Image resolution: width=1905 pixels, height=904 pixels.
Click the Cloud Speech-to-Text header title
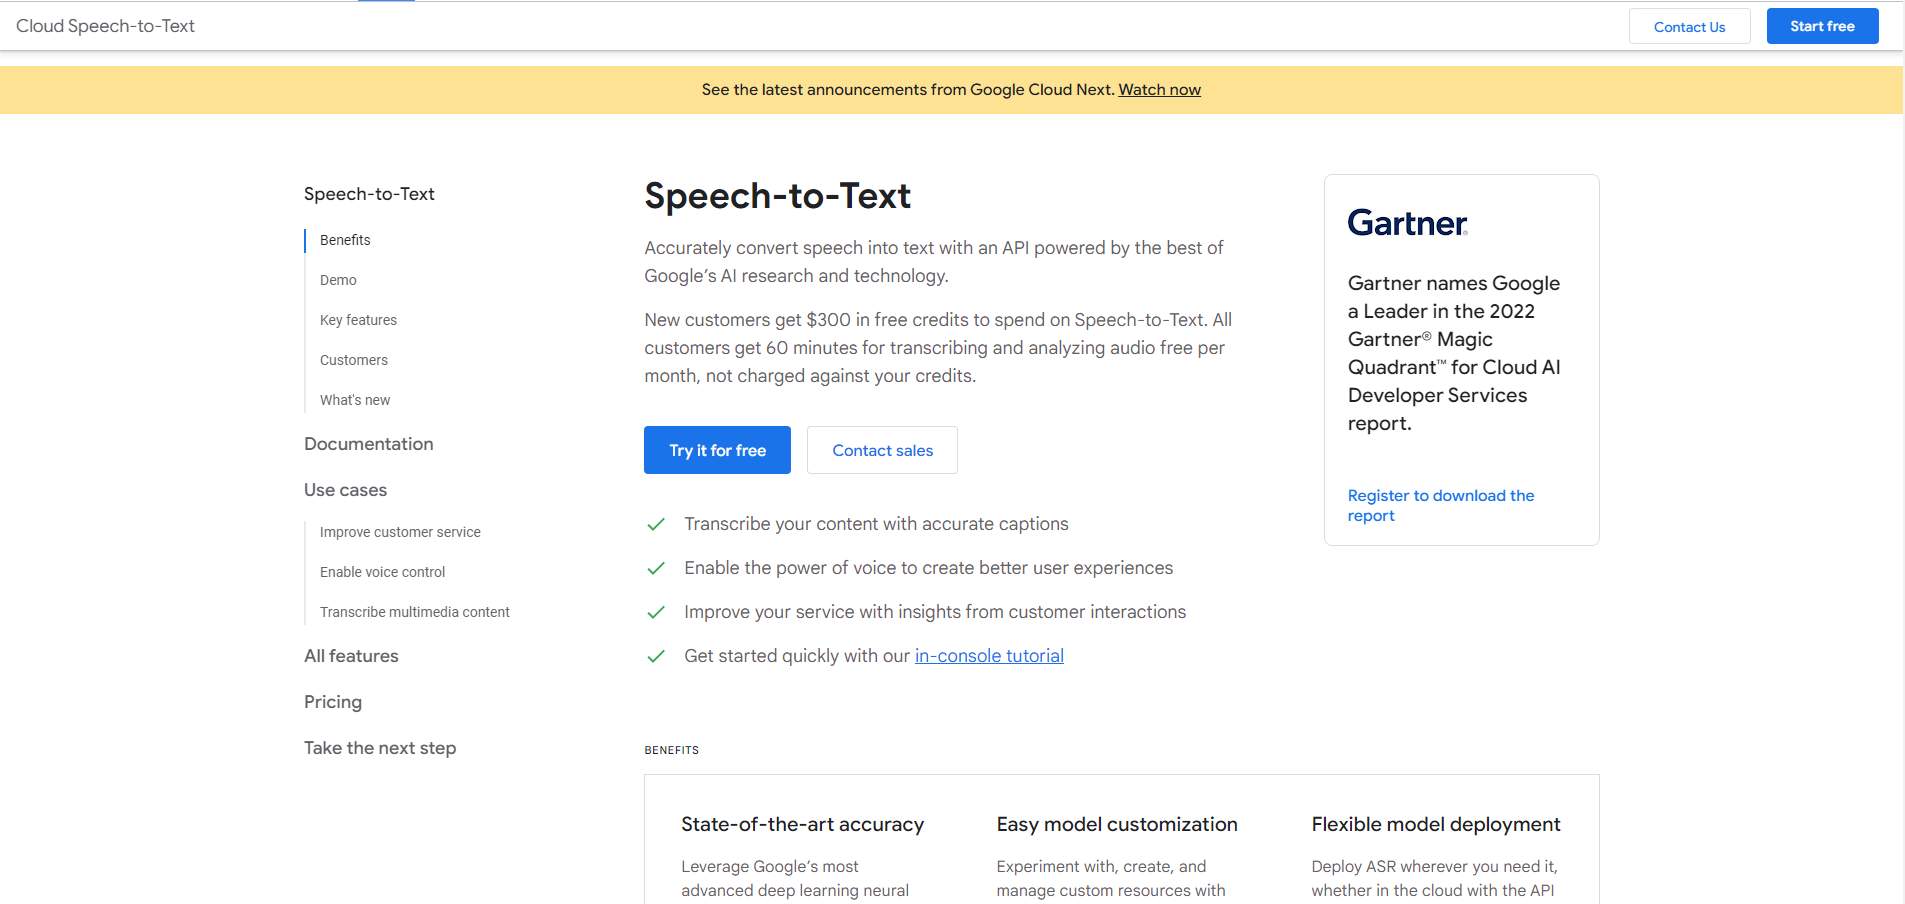pyautogui.click(x=105, y=26)
